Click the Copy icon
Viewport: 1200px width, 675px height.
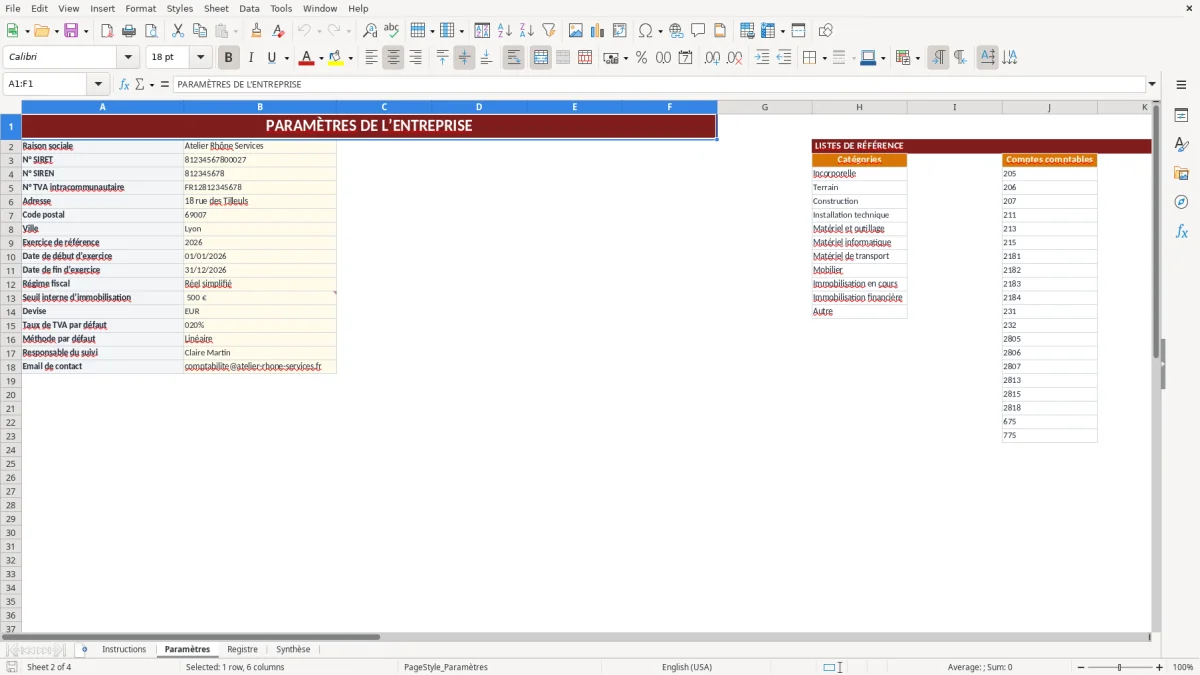coord(200,30)
